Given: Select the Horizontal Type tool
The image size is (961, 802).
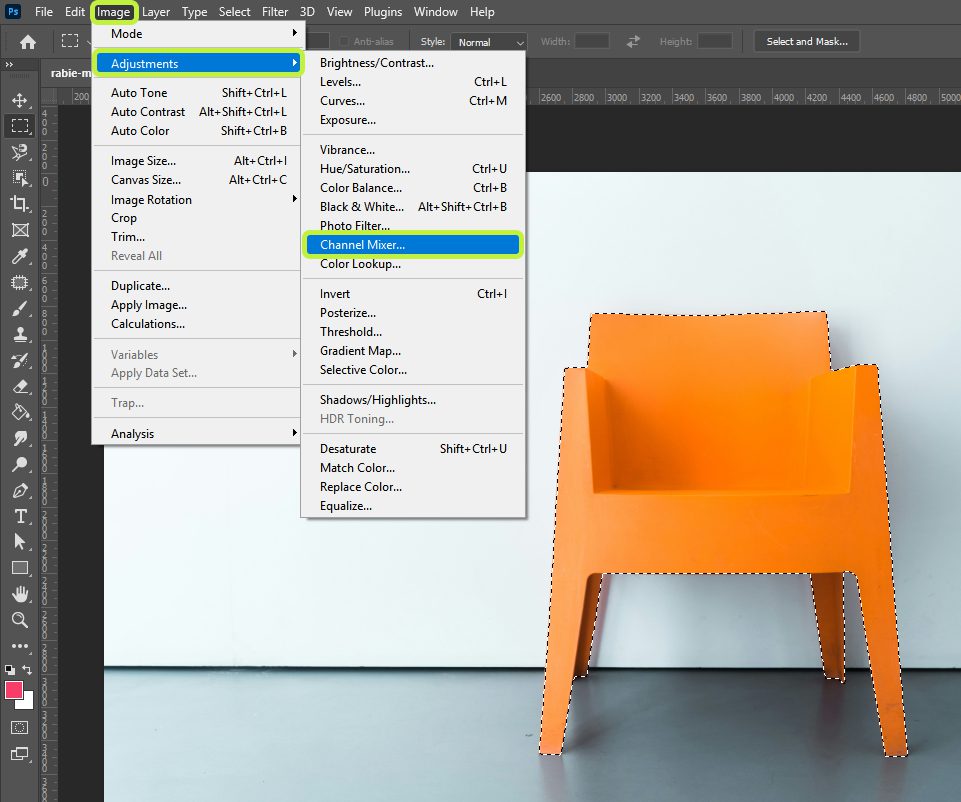Looking at the screenshot, I should point(20,516).
